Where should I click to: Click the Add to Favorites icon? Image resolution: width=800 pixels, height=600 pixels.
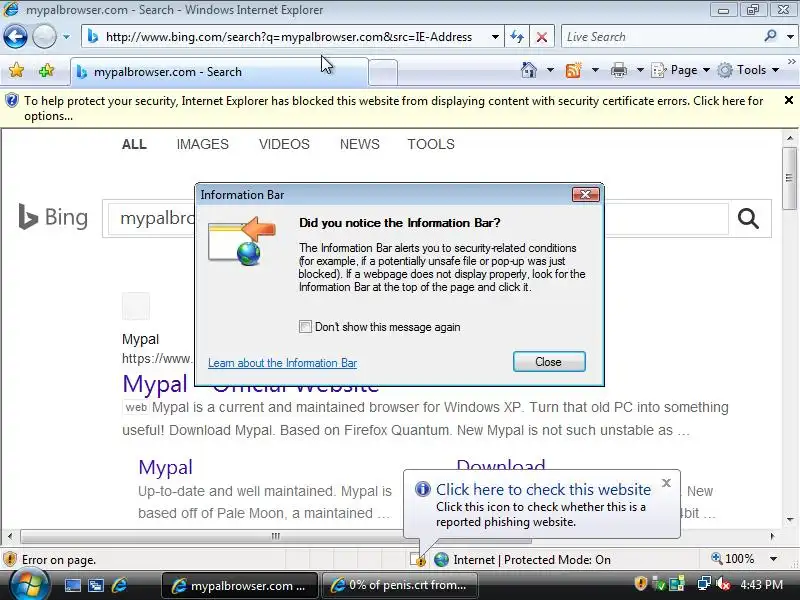tap(46, 70)
